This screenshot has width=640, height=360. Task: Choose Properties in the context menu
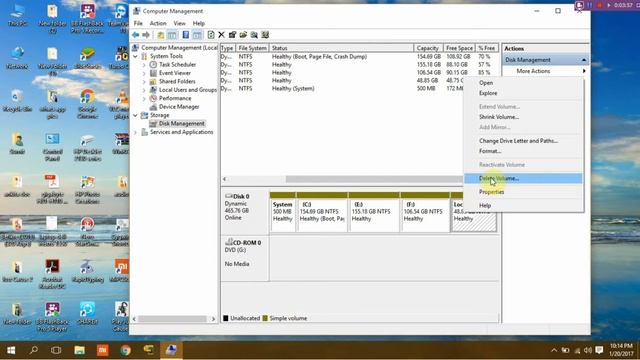(523, 192)
